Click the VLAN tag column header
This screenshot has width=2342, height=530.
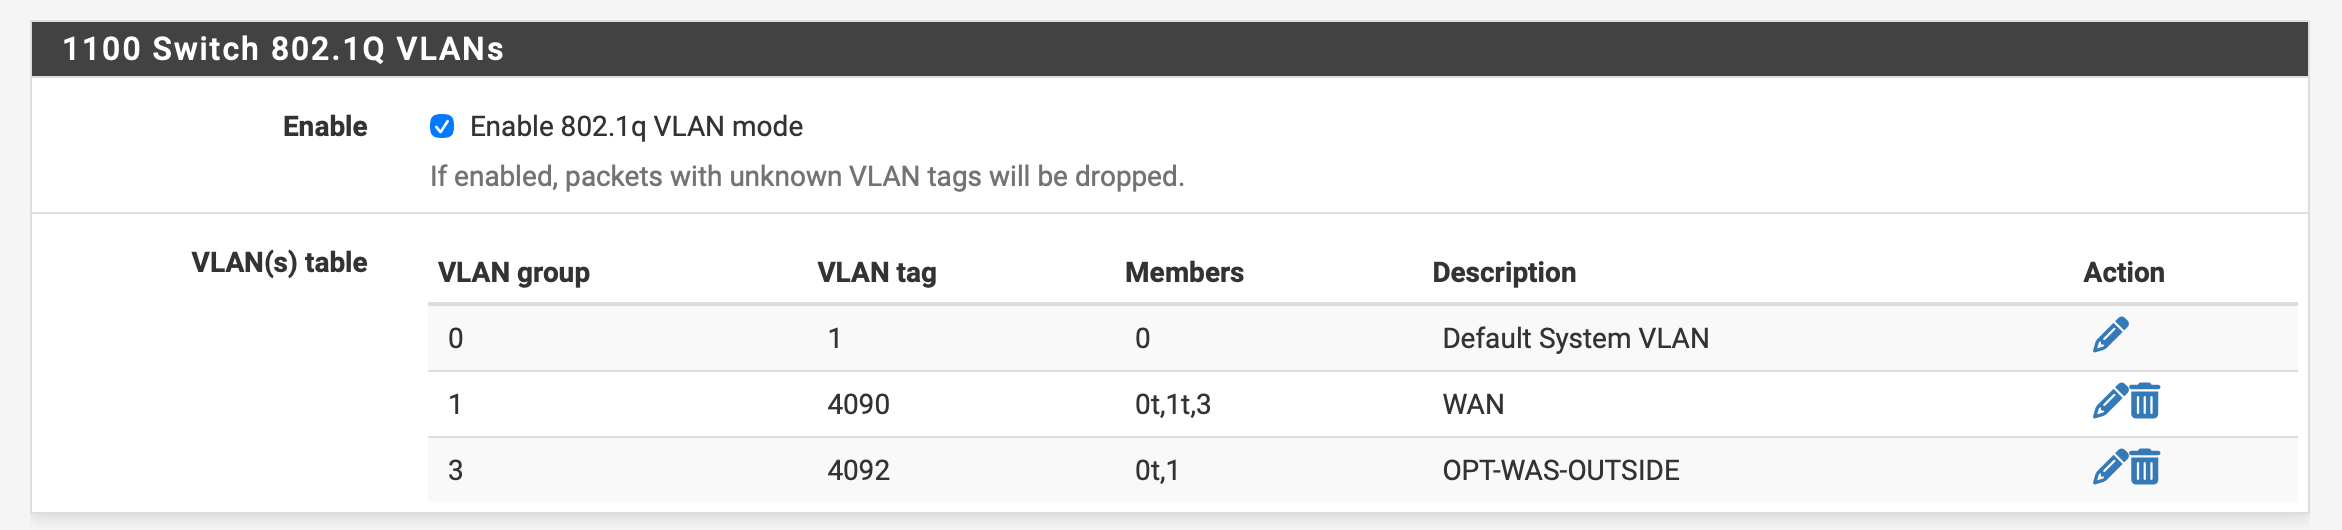tap(877, 272)
